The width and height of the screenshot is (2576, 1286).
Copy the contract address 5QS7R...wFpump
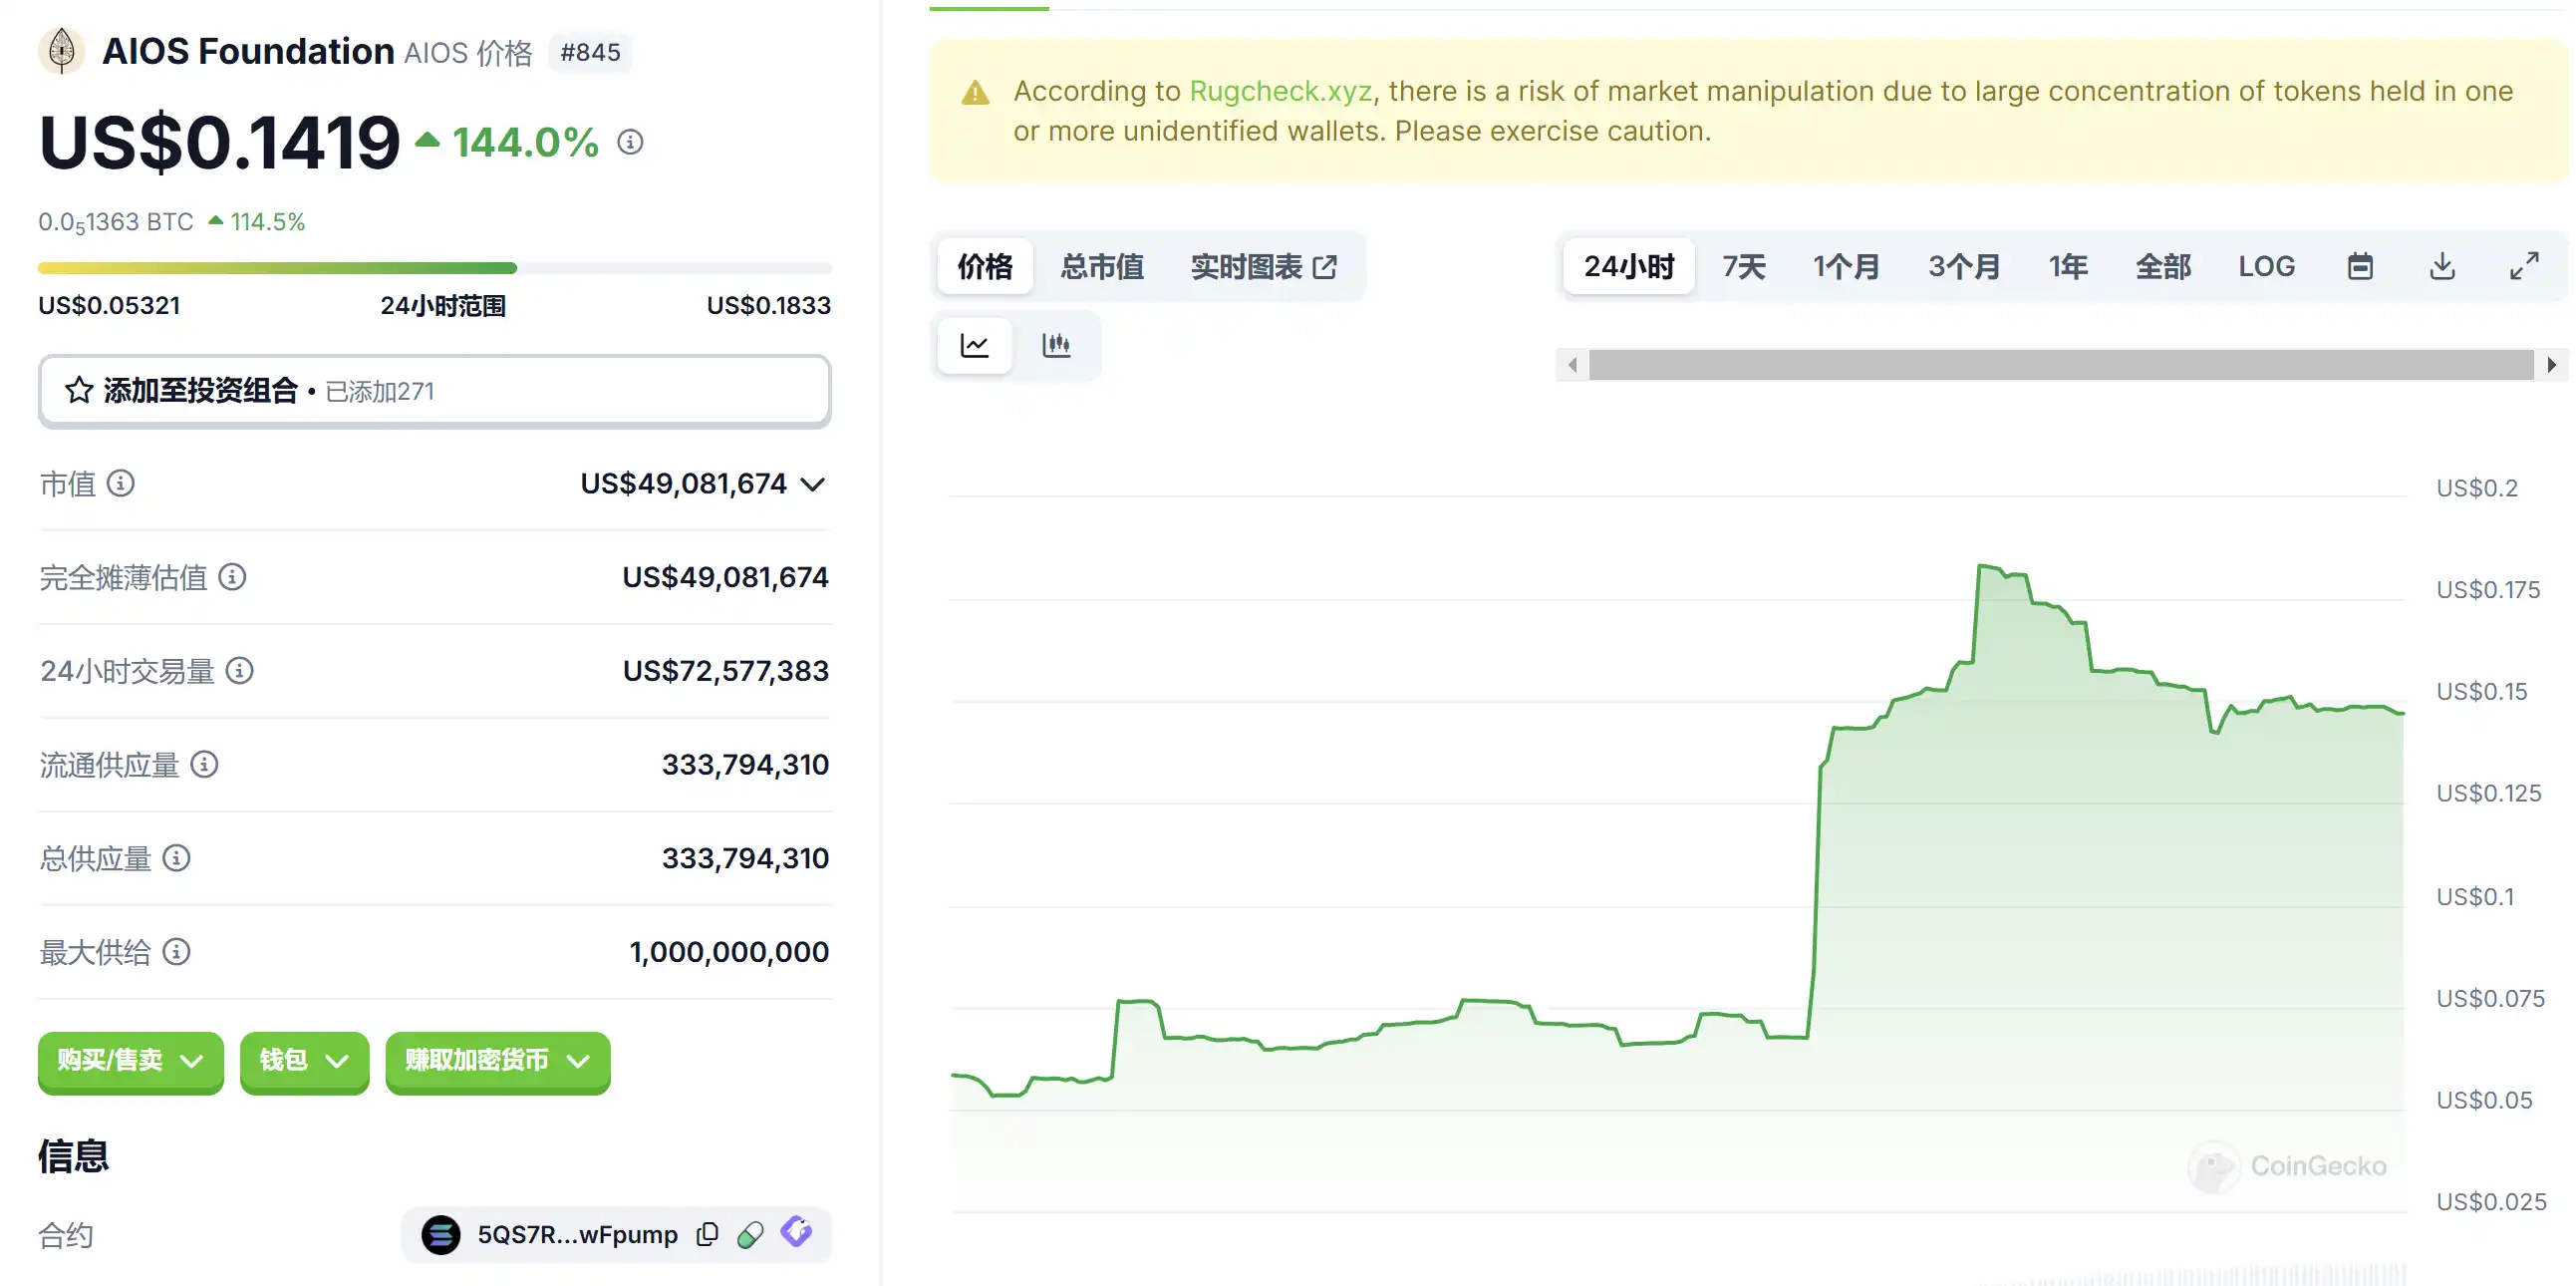coord(707,1235)
